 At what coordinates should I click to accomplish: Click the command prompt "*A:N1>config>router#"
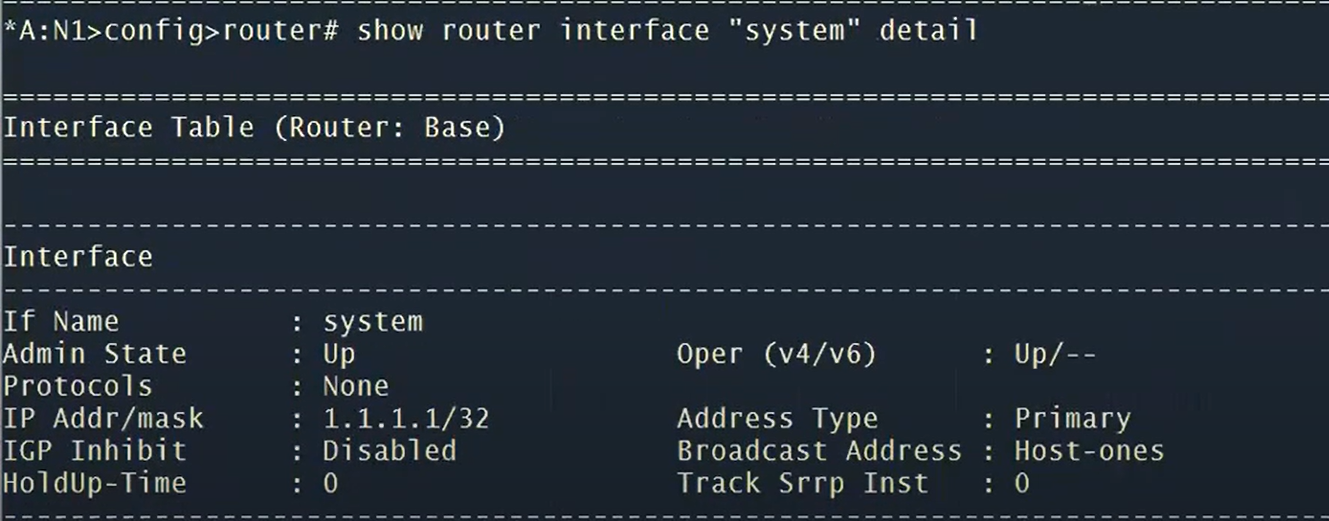point(171,31)
